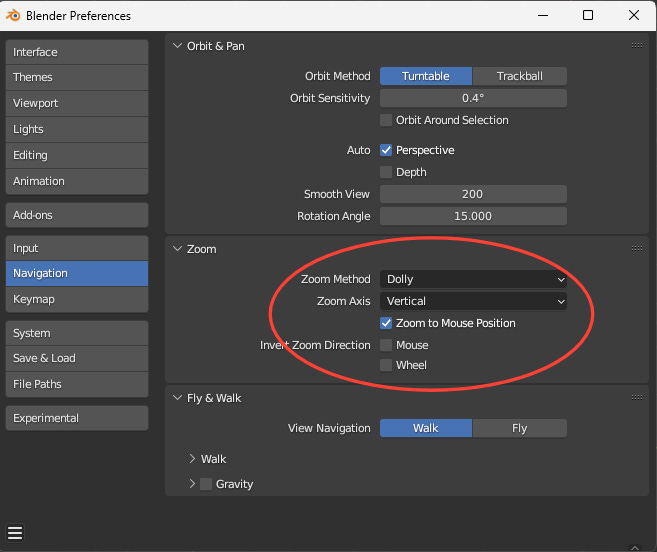Expand the Gravity subpanel arrow
This screenshot has height=552, width=657.
tap(192, 484)
